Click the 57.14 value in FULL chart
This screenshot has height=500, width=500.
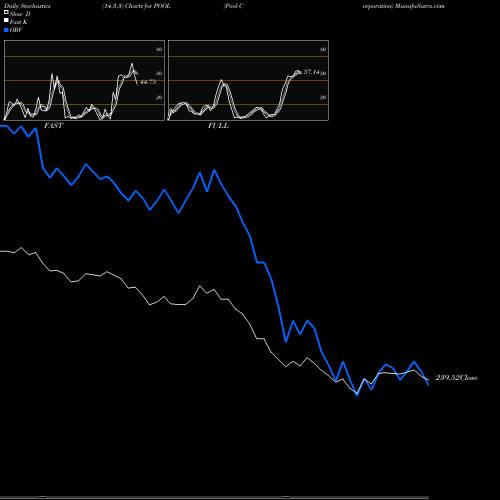(x=311, y=72)
